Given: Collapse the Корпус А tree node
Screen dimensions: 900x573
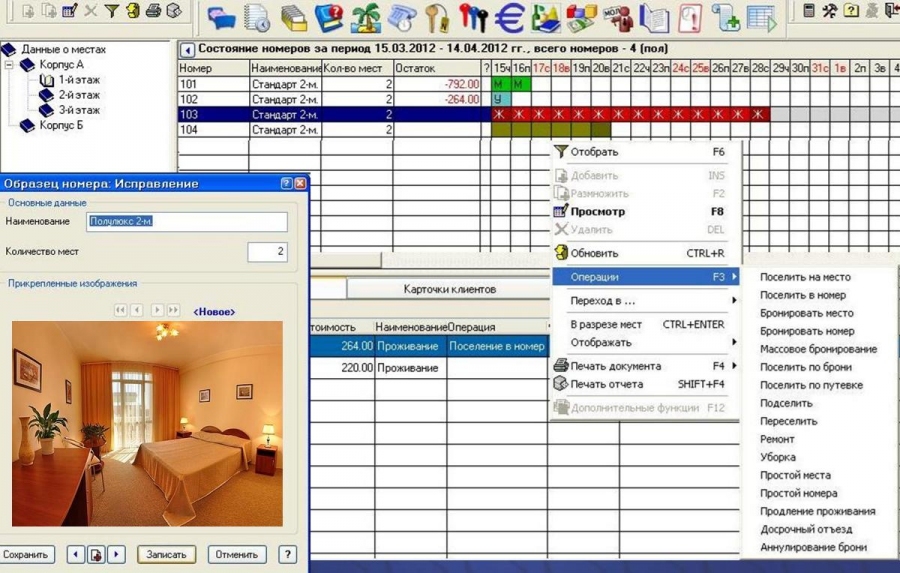Looking at the screenshot, I should tap(9, 65).
